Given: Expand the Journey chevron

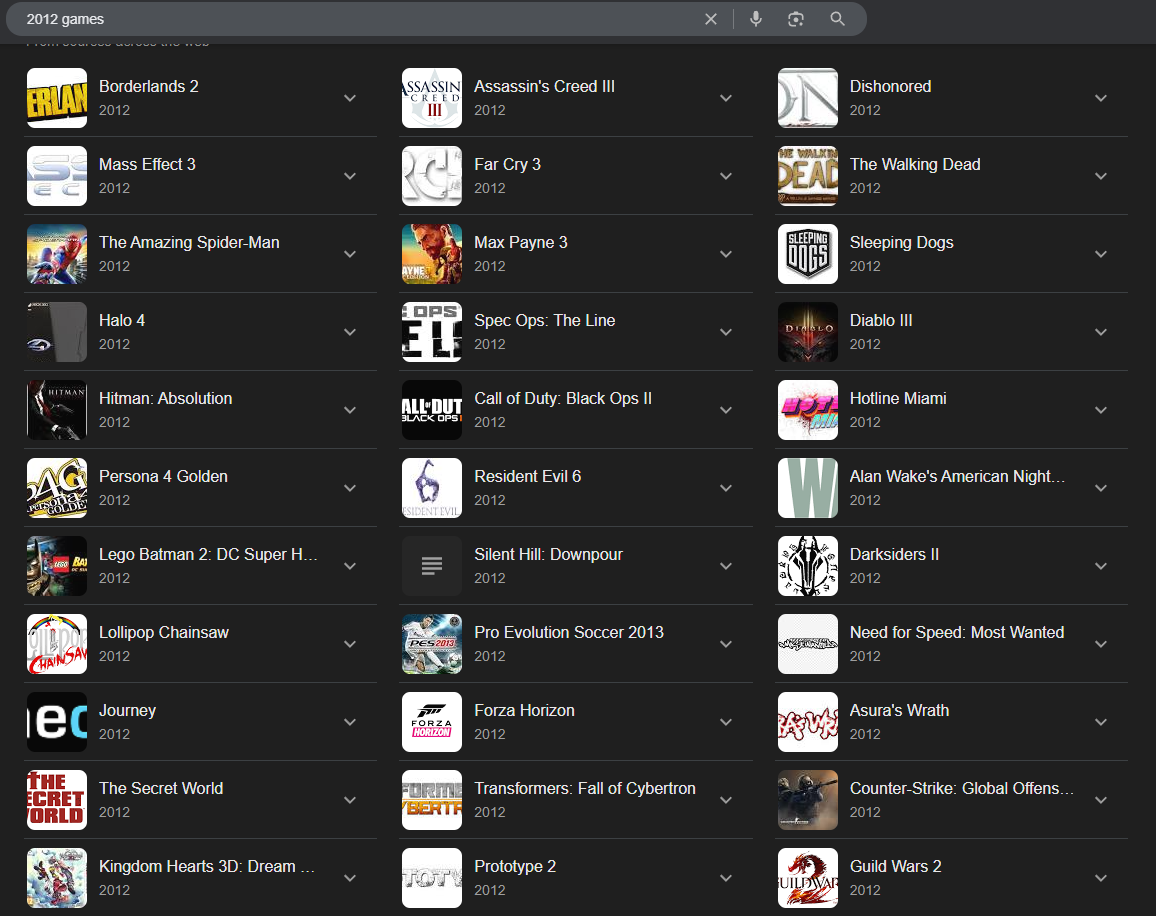Looking at the screenshot, I should click(x=350, y=722).
